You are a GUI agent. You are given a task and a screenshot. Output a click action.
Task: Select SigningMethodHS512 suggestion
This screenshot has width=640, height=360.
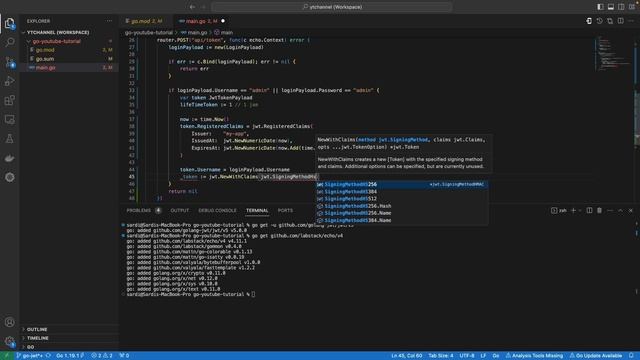402,199
